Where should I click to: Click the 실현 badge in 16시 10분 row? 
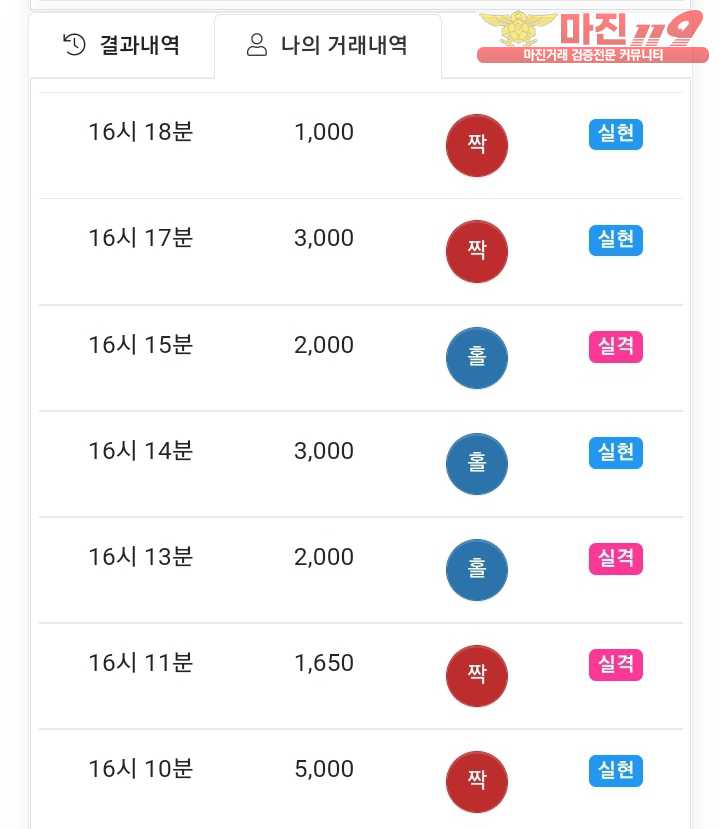615,771
